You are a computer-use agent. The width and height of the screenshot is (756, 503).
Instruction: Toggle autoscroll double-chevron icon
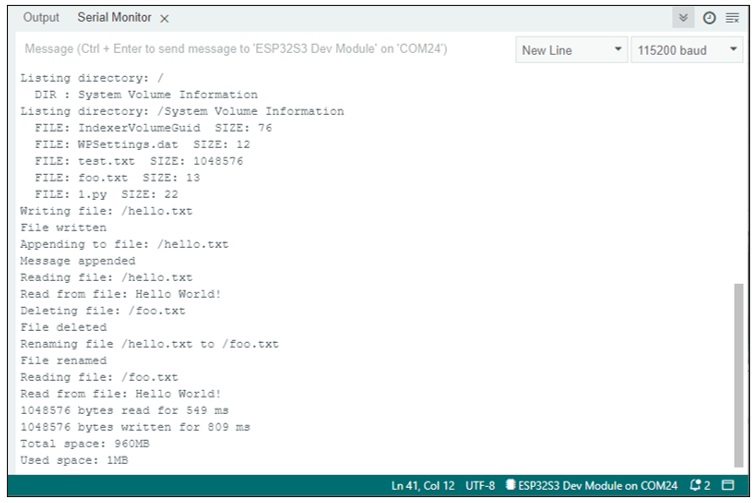click(683, 18)
